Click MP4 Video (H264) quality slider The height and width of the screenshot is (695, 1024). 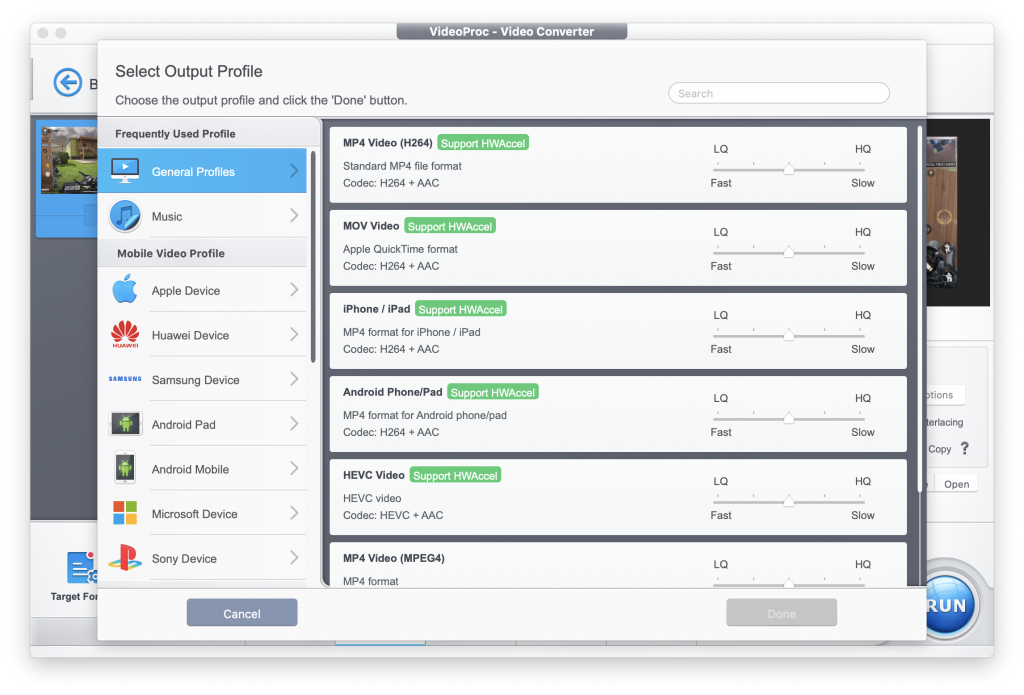[x=789, y=169]
